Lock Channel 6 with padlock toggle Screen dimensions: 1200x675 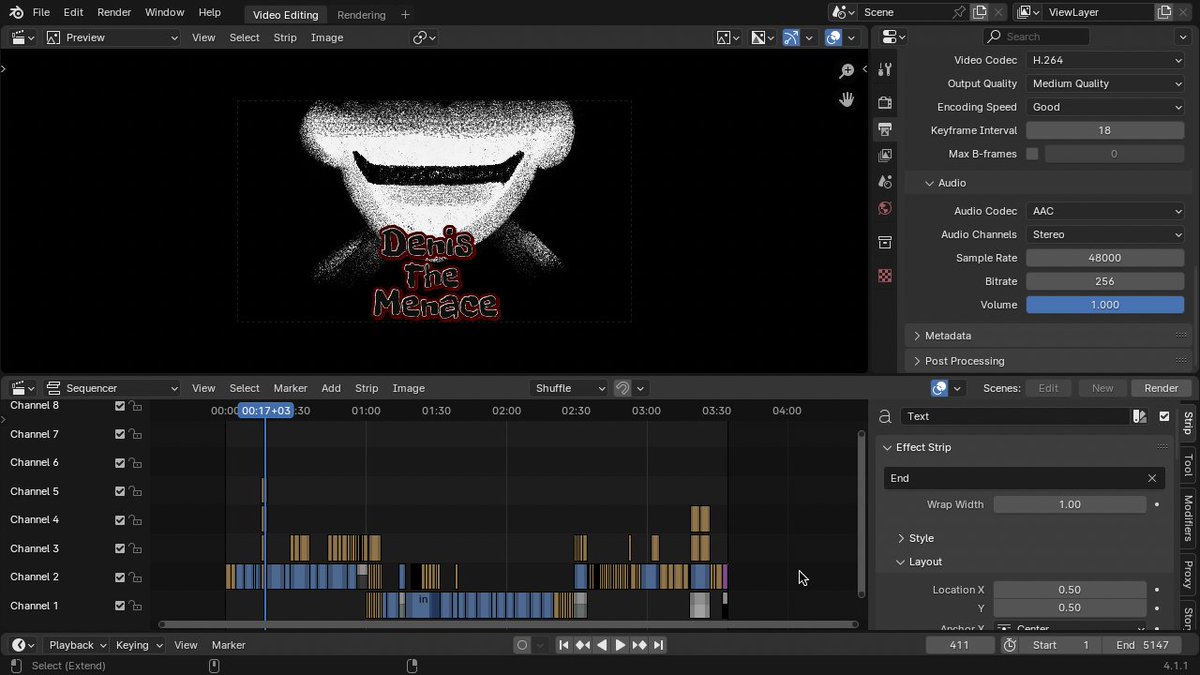tap(134, 462)
